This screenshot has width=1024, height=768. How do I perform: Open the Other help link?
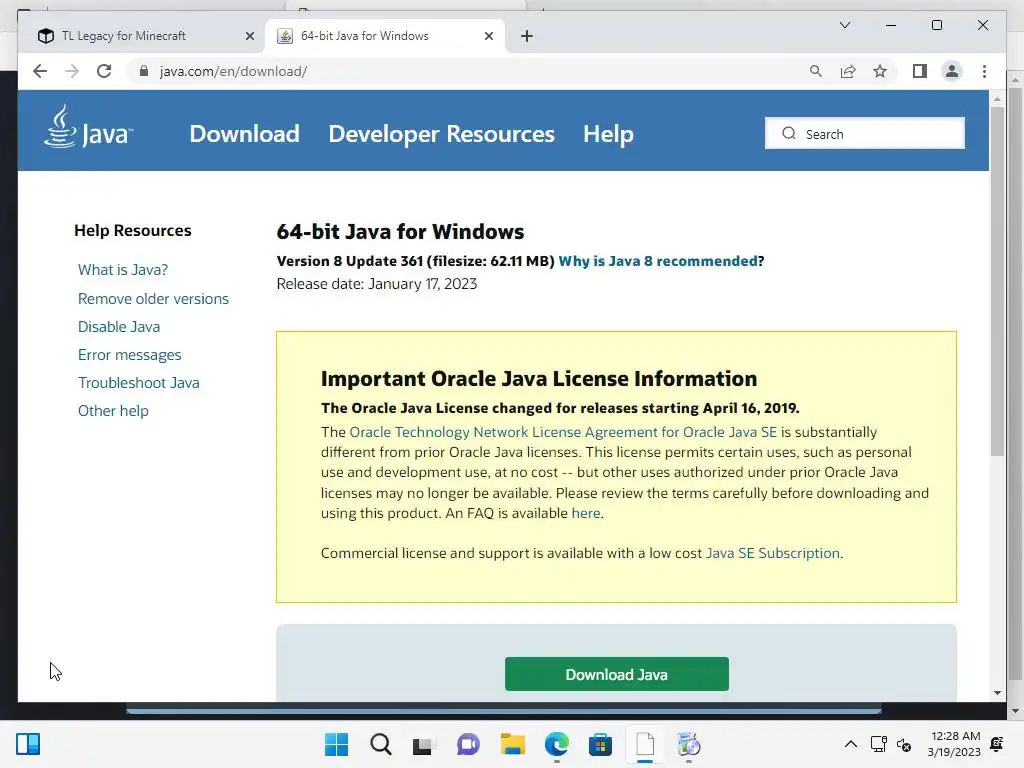[113, 411]
